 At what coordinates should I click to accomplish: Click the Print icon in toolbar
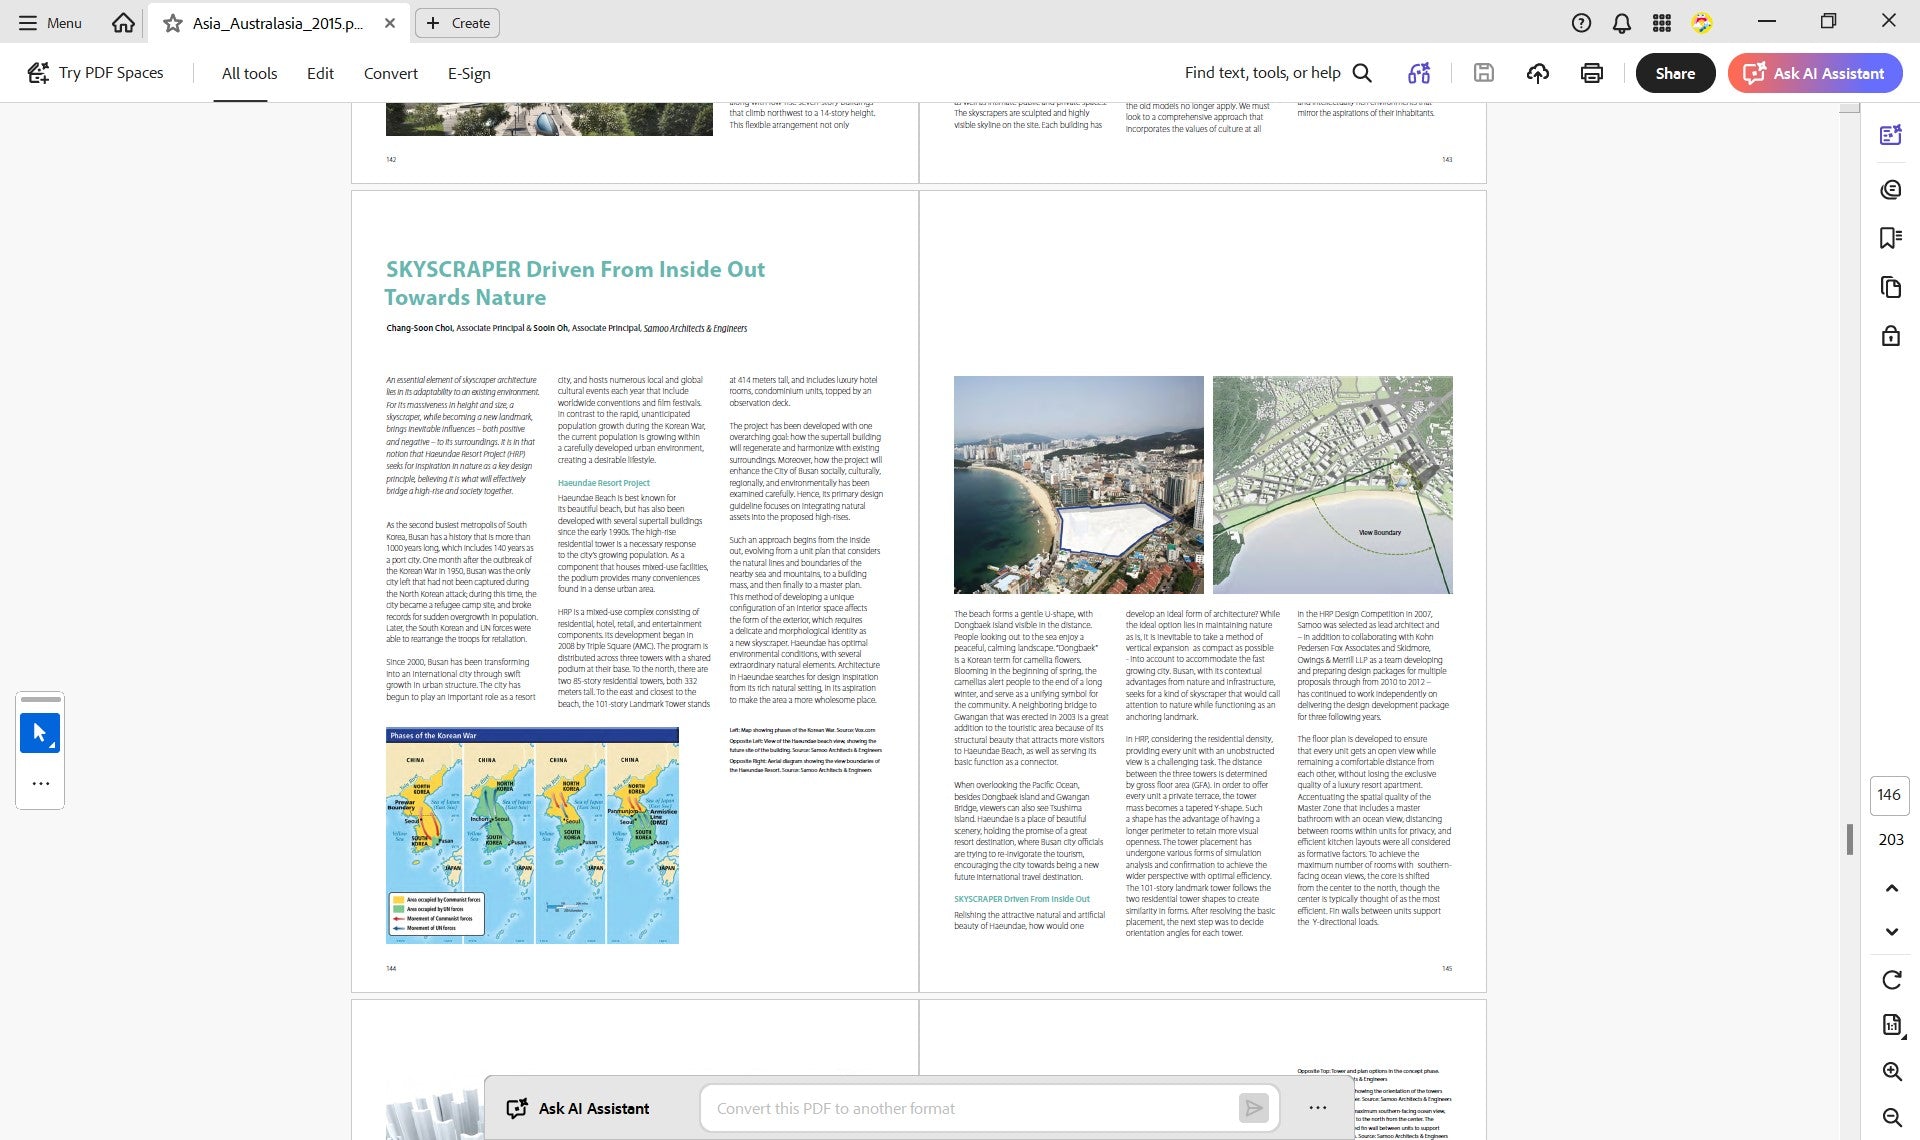pos(1592,73)
